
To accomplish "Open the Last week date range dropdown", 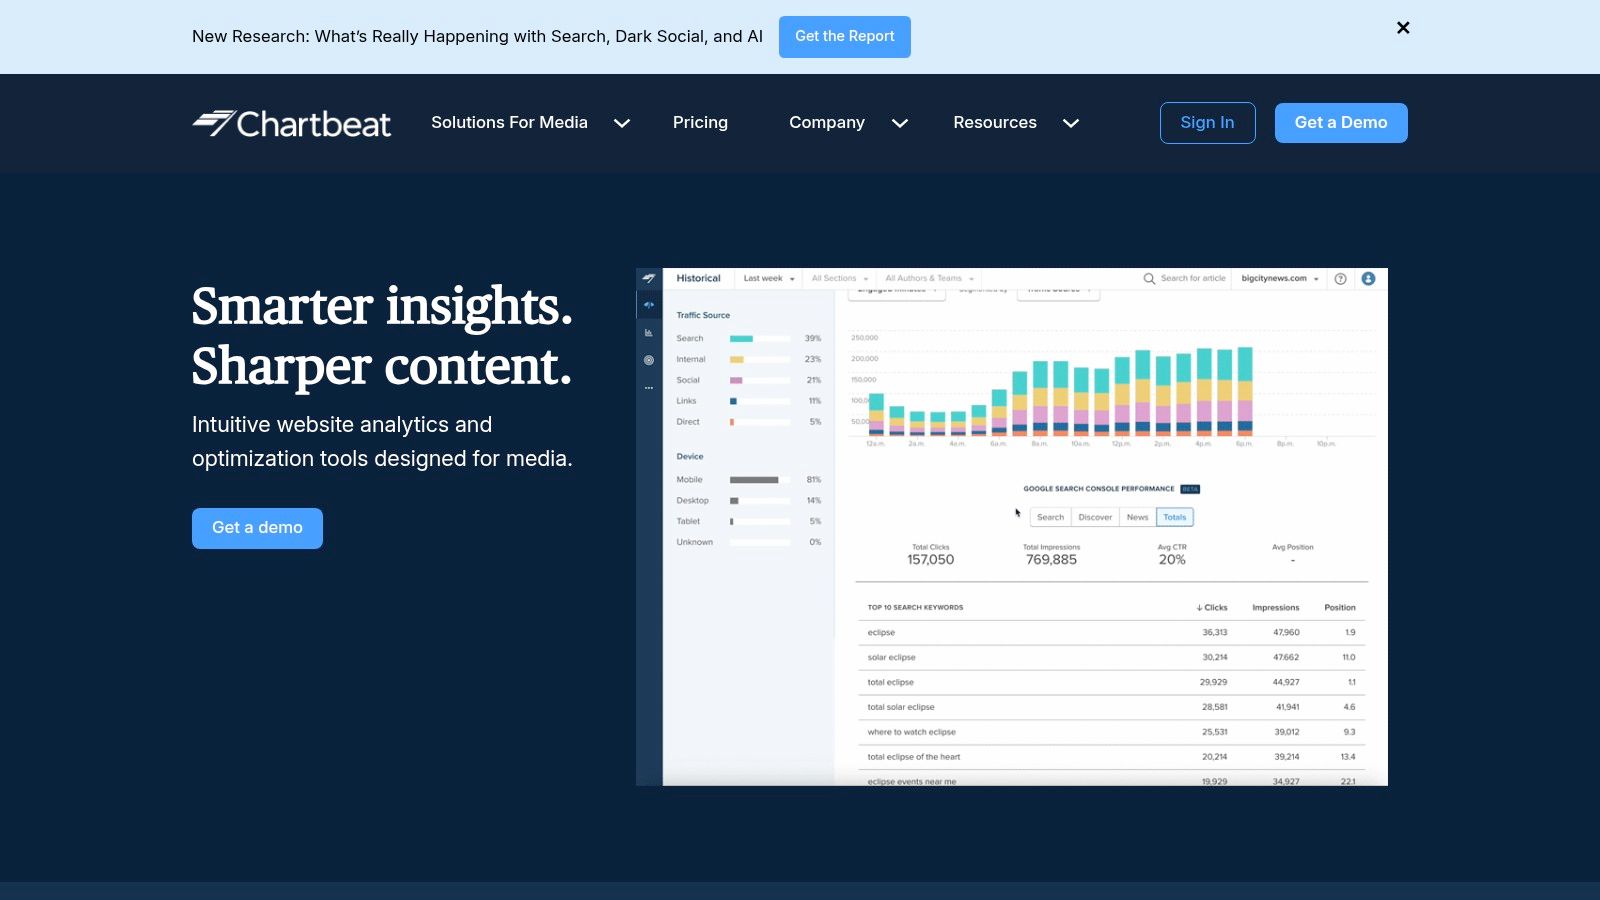I will coord(766,279).
